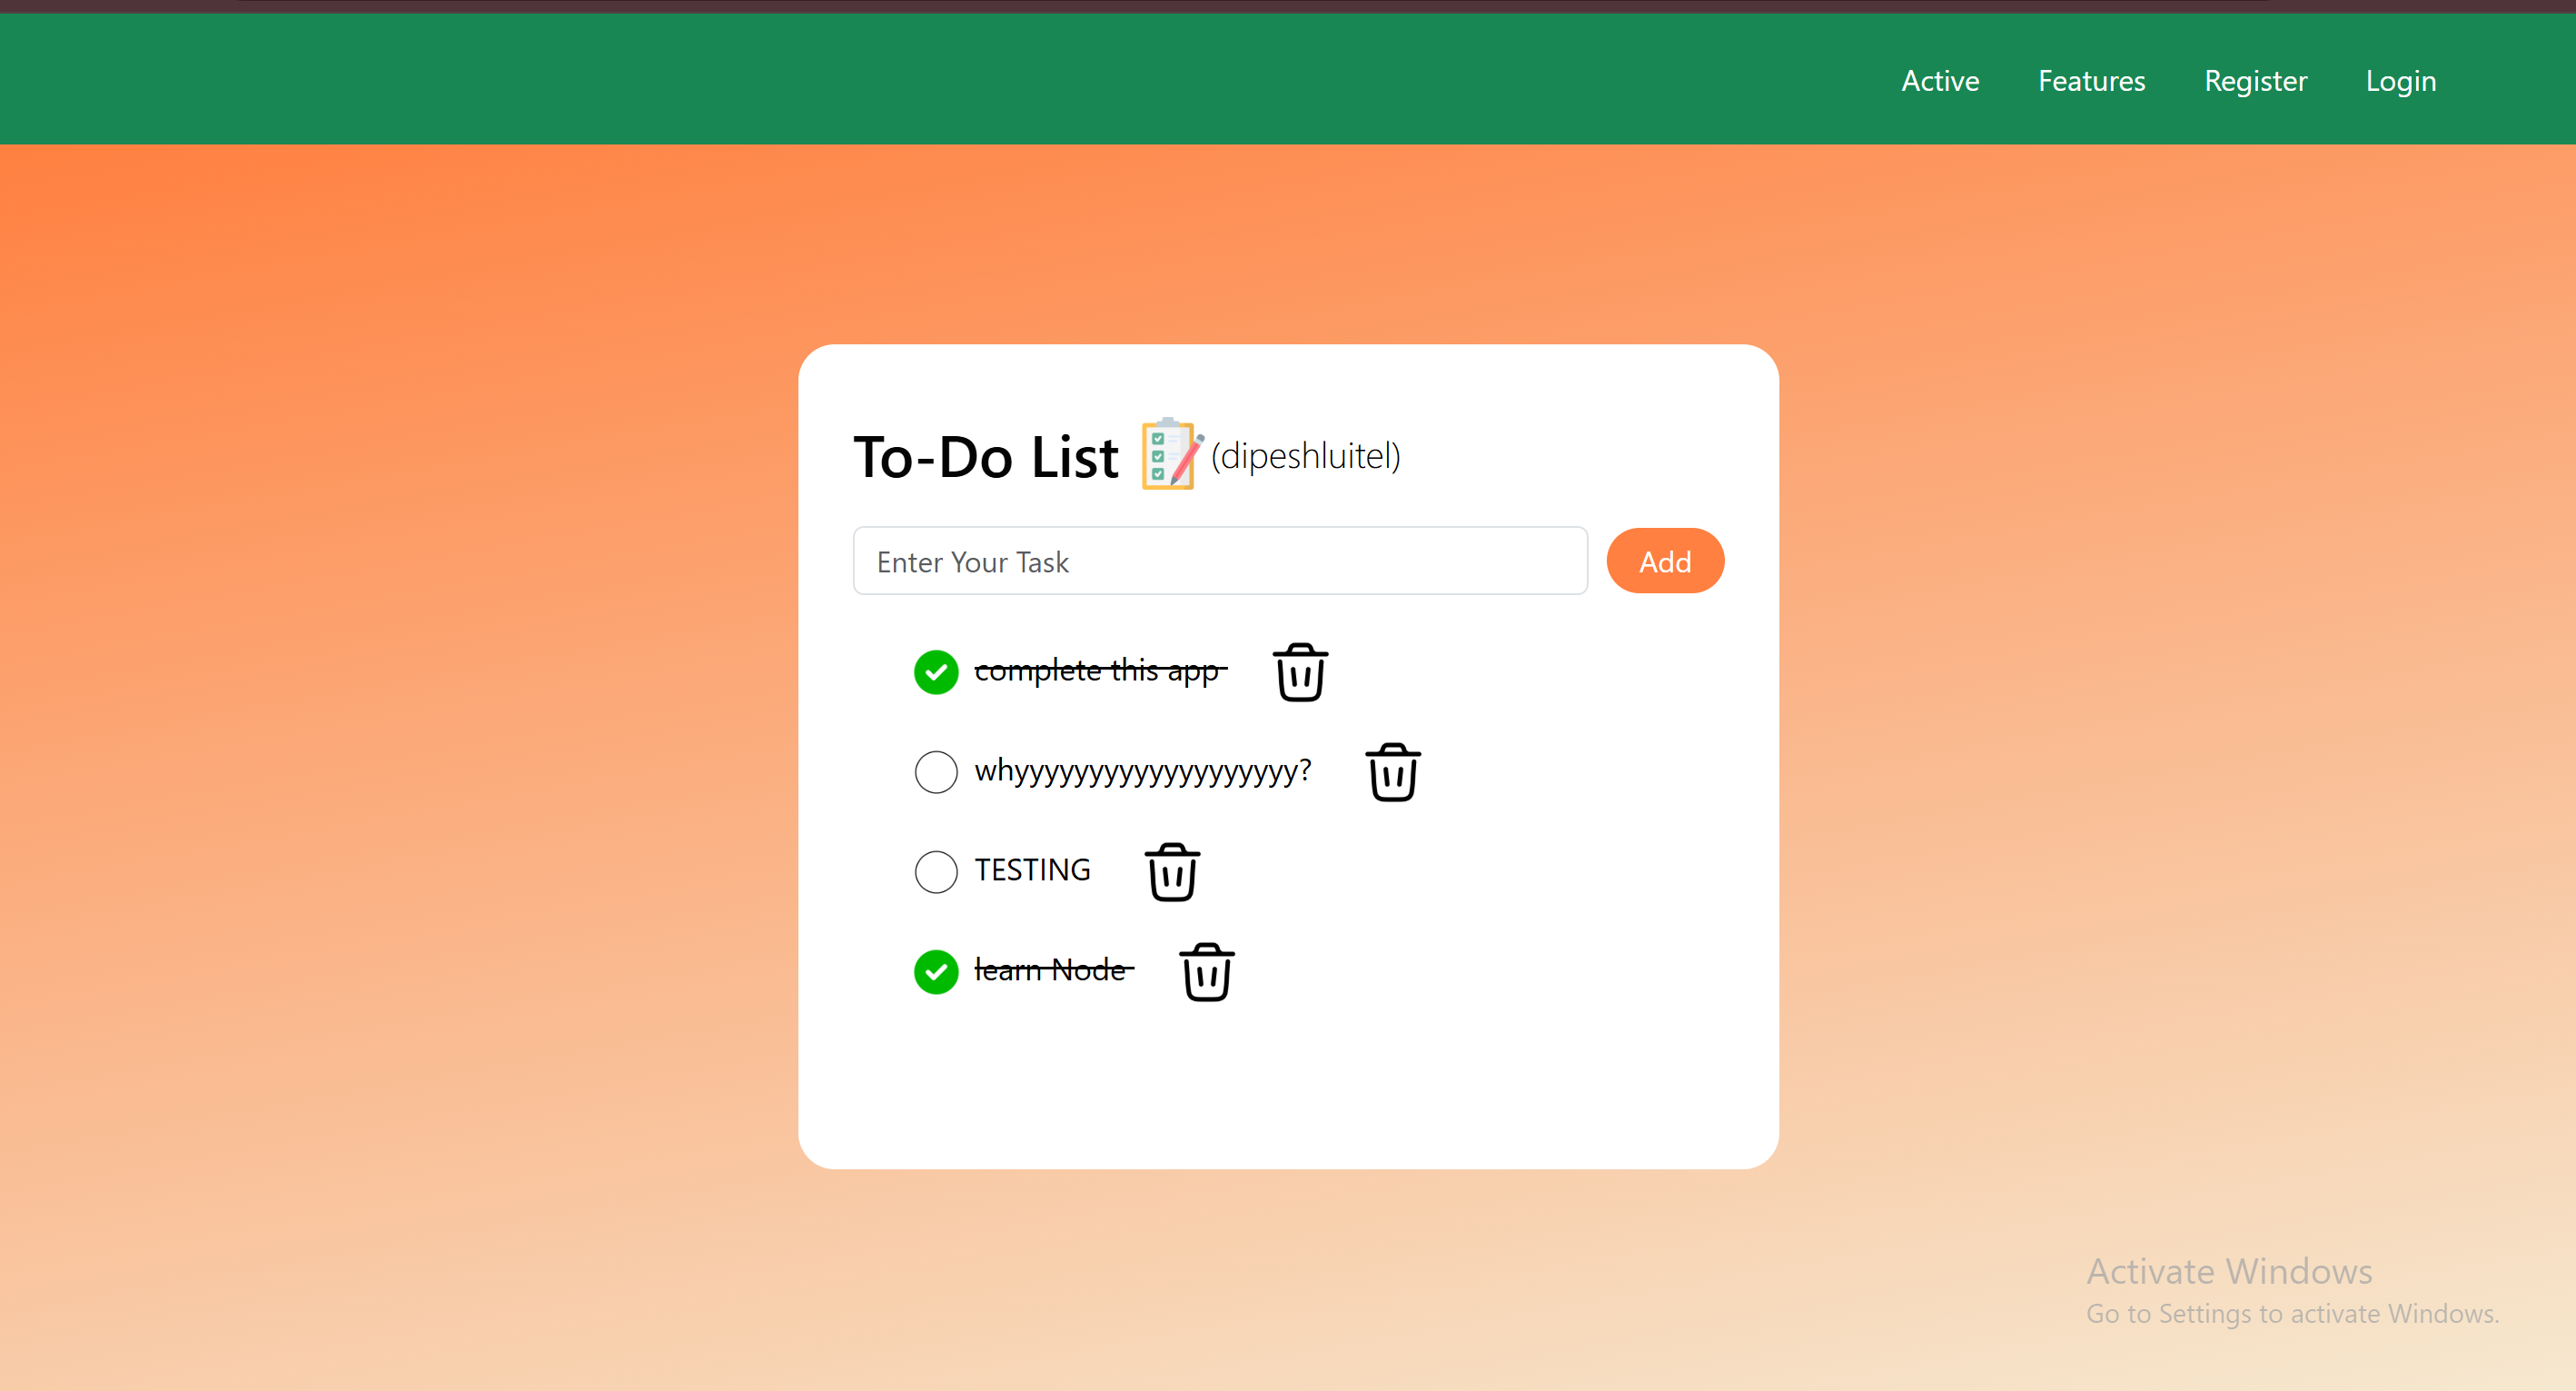Click the Login link

2400,81
